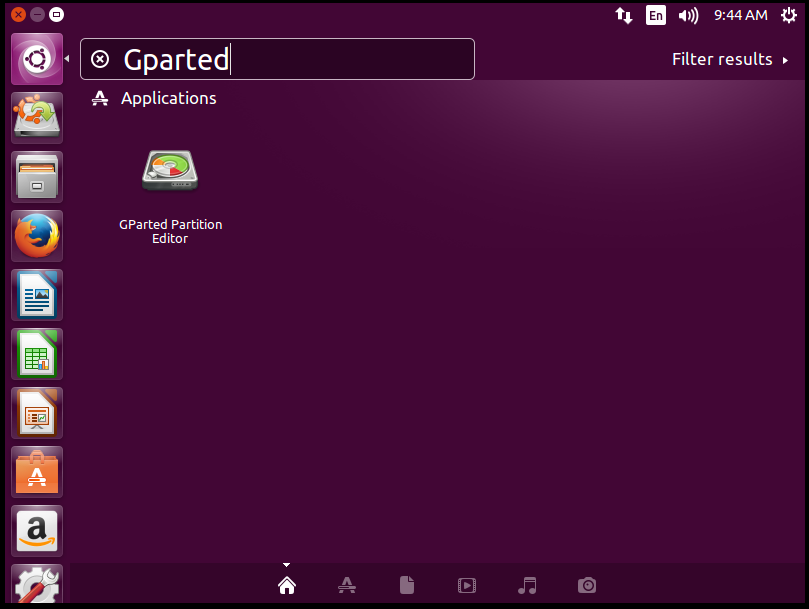Clear the search text with the X icon
Viewport: 809px width, 609px height.
coord(100,60)
